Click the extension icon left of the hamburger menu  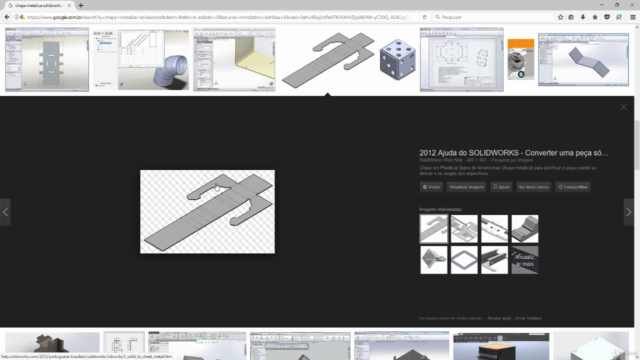click(x=619, y=17)
